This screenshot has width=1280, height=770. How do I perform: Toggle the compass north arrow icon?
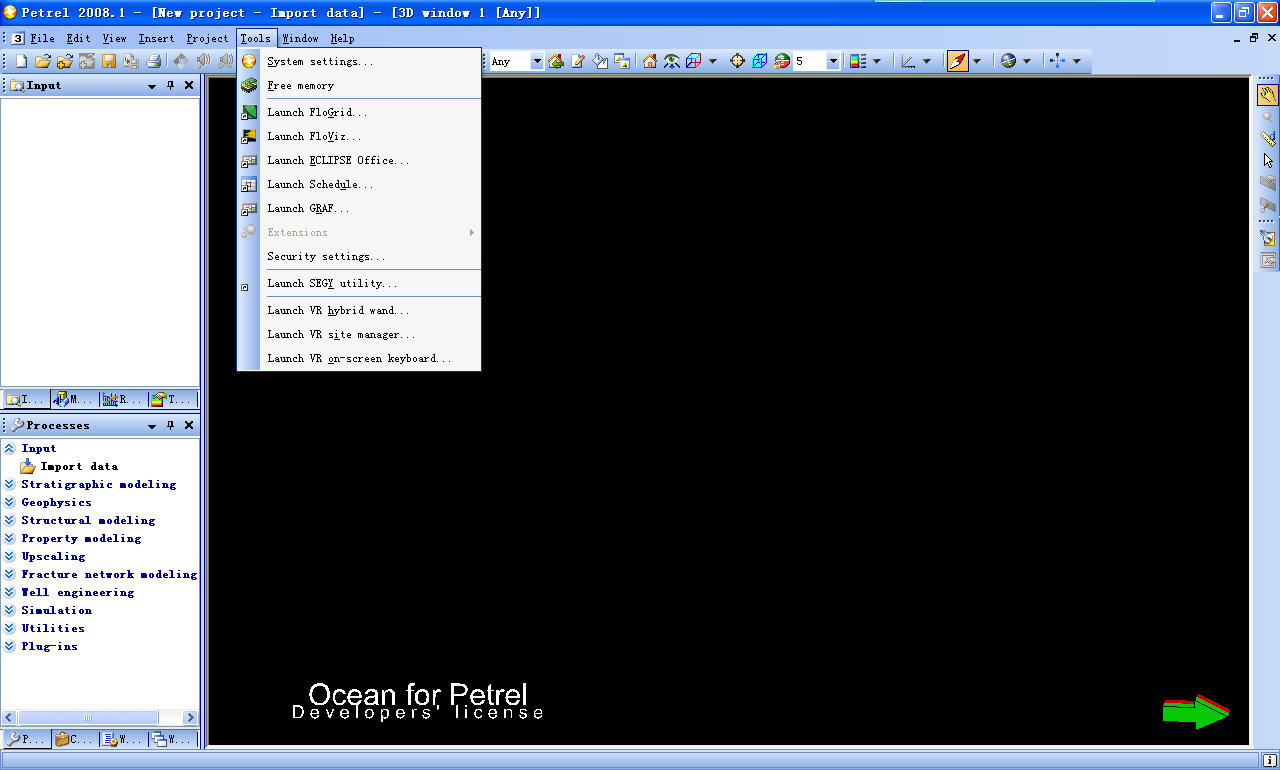(x=958, y=61)
